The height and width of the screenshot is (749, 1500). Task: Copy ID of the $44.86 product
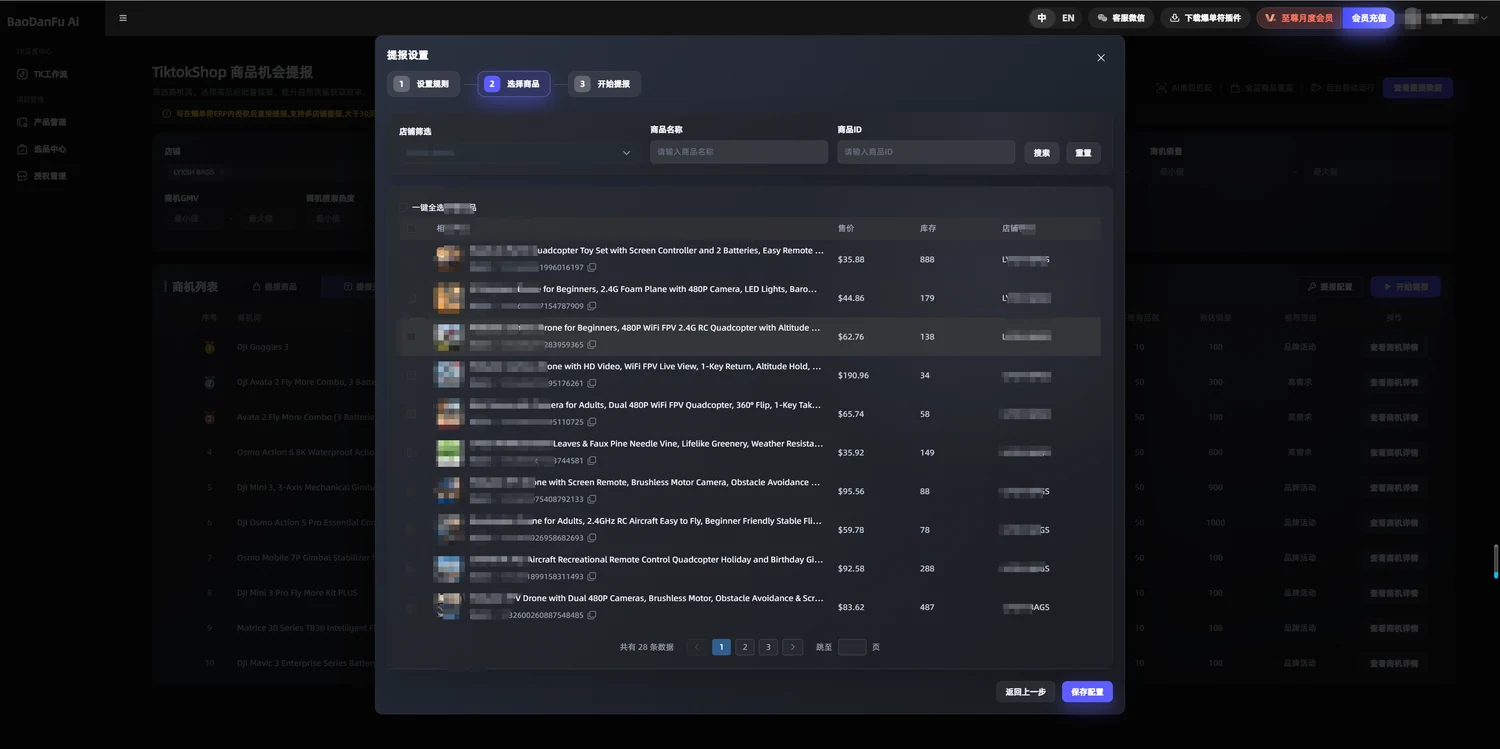click(x=592, y=306)
